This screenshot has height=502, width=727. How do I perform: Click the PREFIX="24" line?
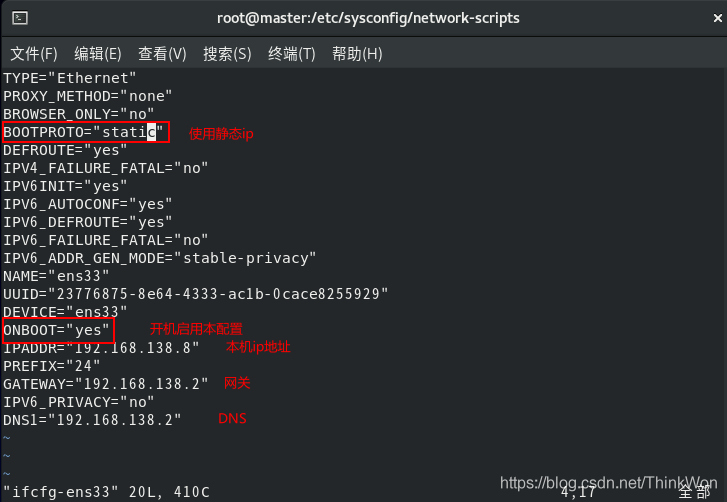click(44, 366)
